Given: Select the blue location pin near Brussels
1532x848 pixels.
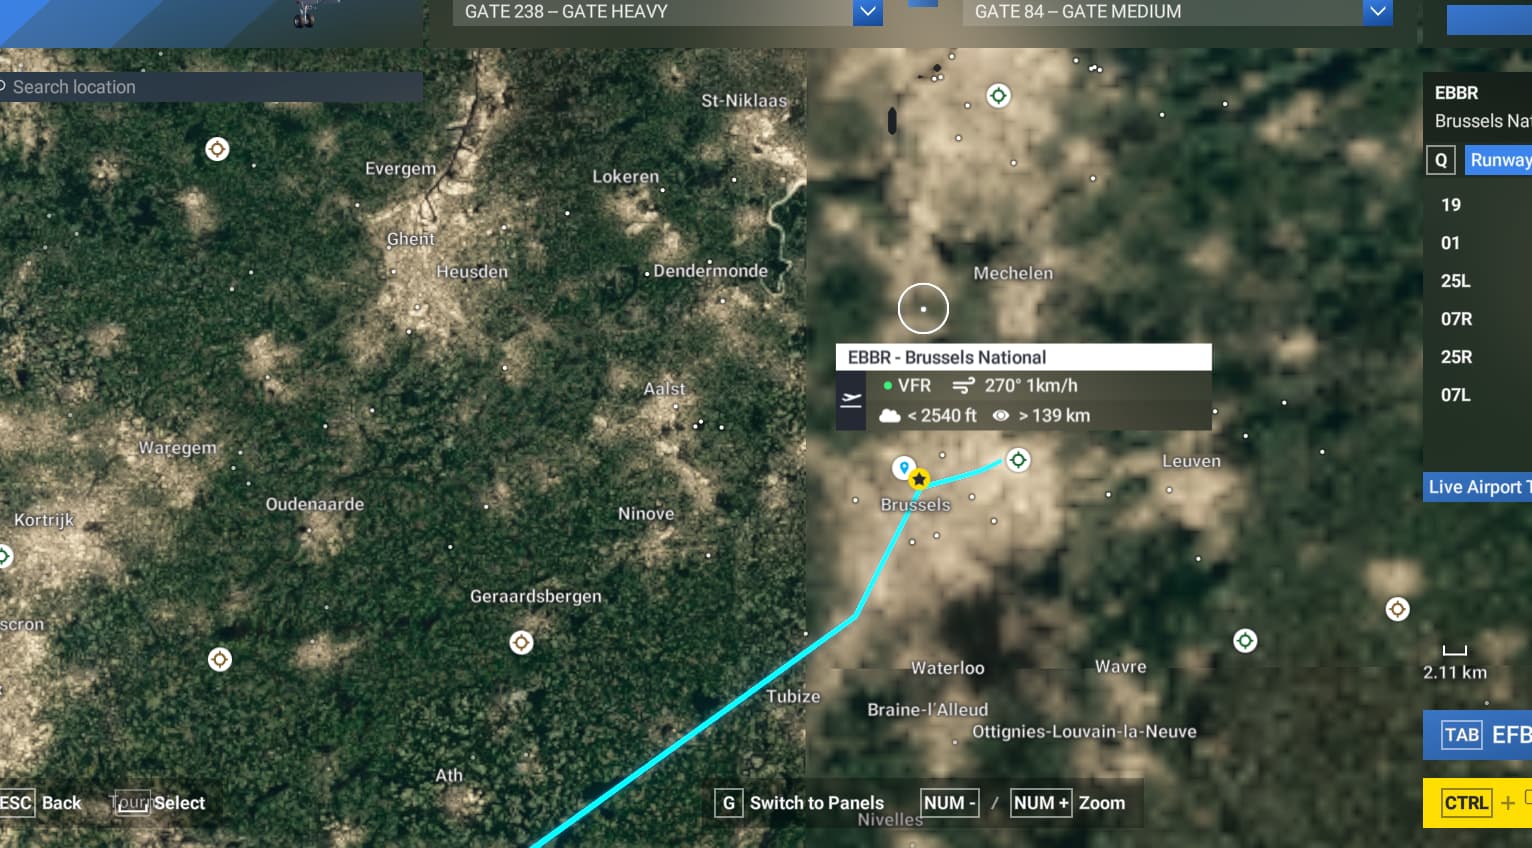Looking at the screenshot, I should pos(903,467).
